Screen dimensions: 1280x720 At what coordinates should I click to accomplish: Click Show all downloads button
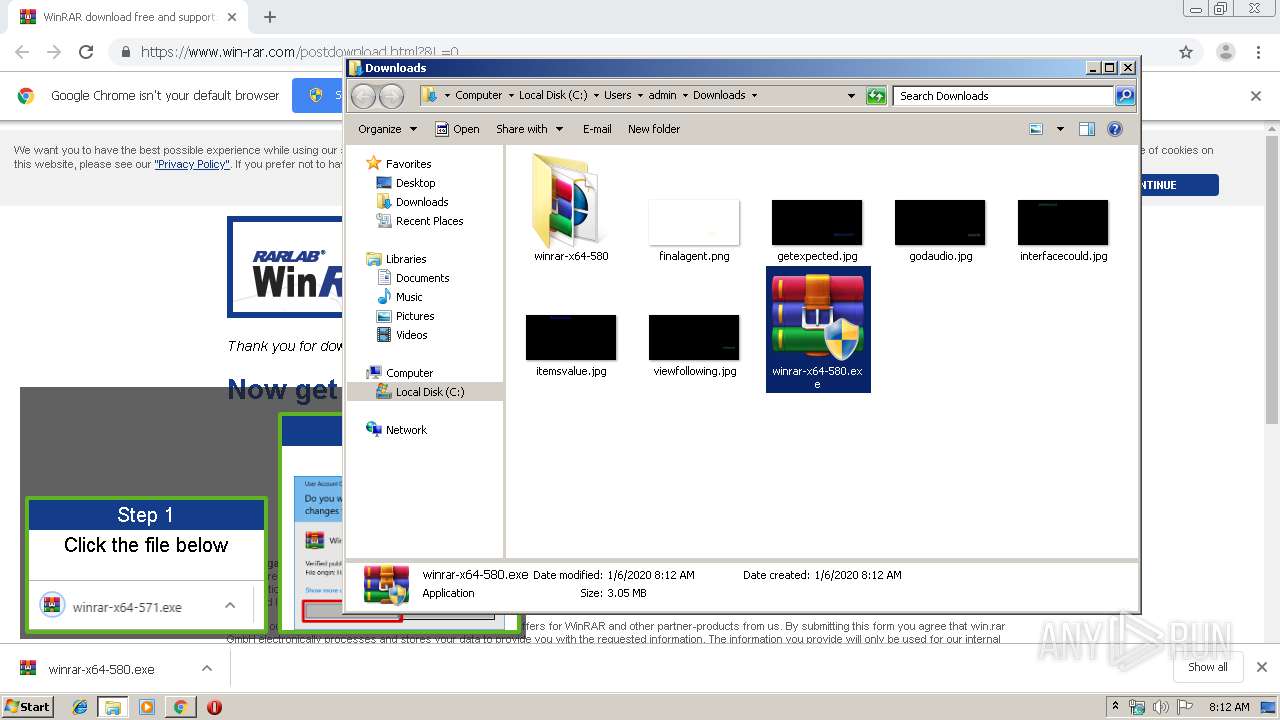[x=1208, y=667]
